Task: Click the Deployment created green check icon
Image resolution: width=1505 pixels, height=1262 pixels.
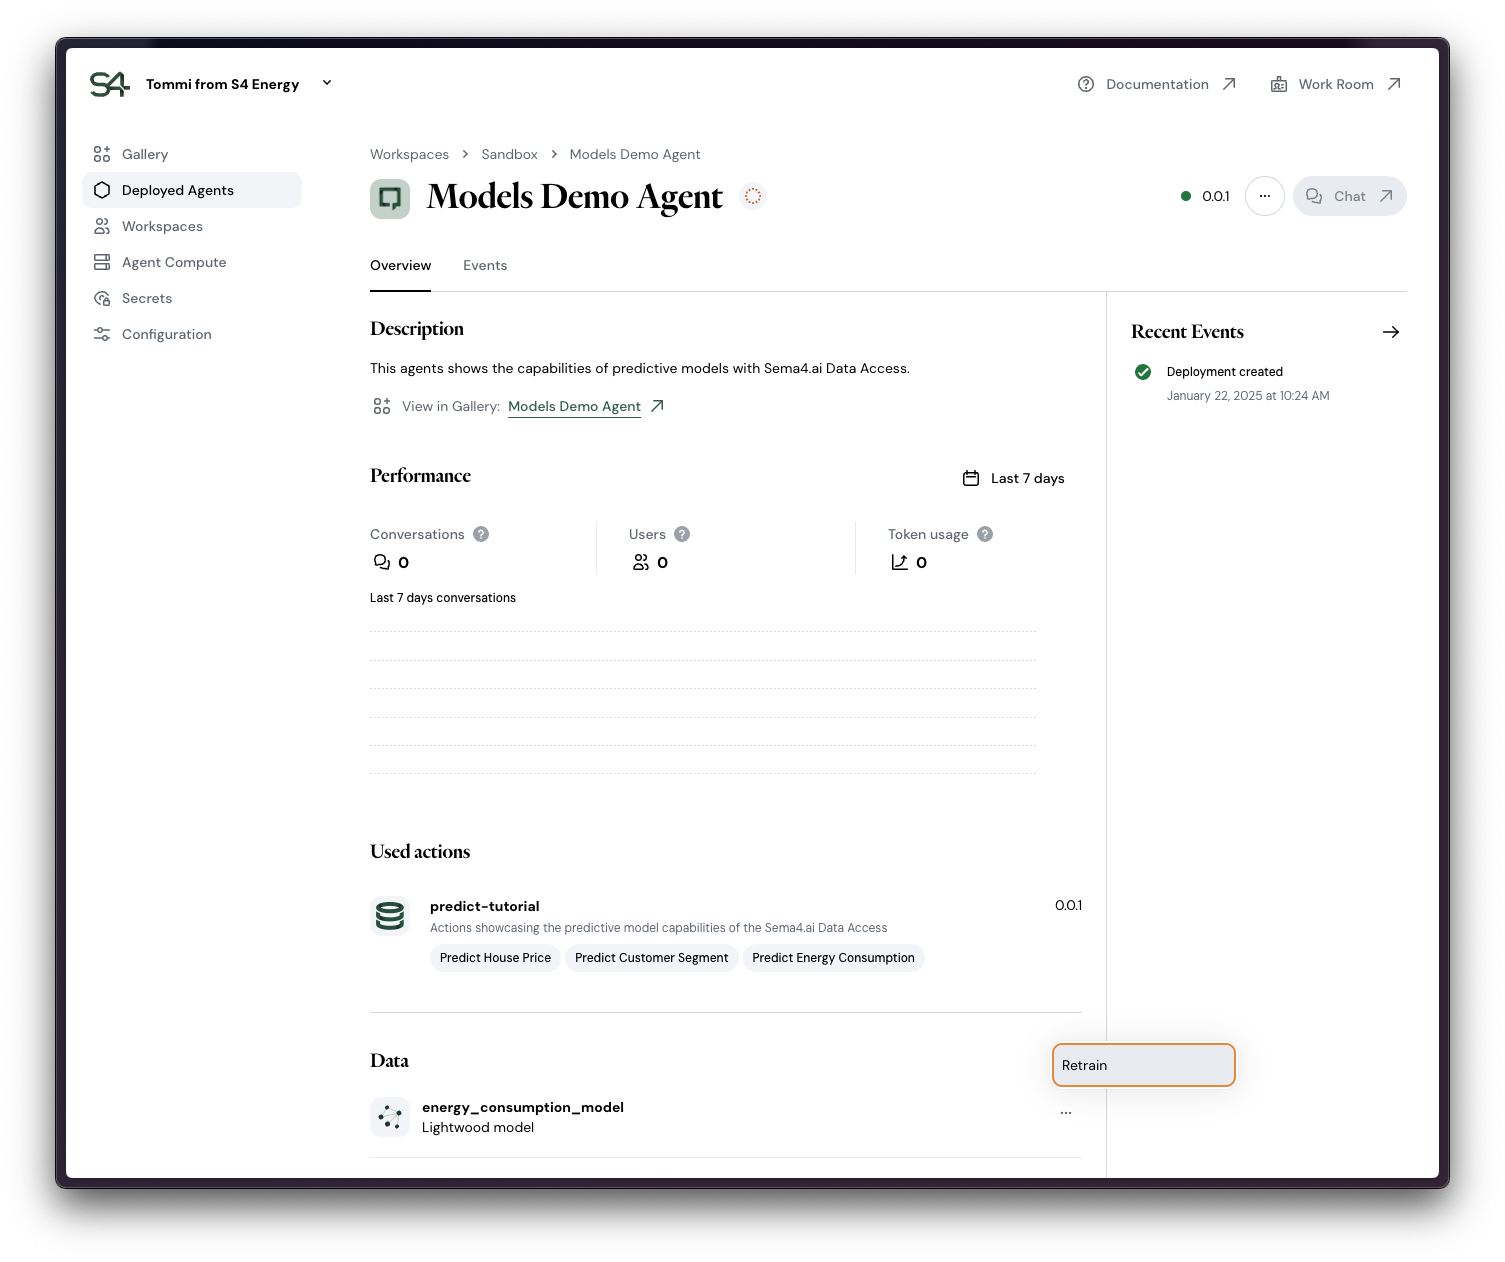Action: 1143,372
